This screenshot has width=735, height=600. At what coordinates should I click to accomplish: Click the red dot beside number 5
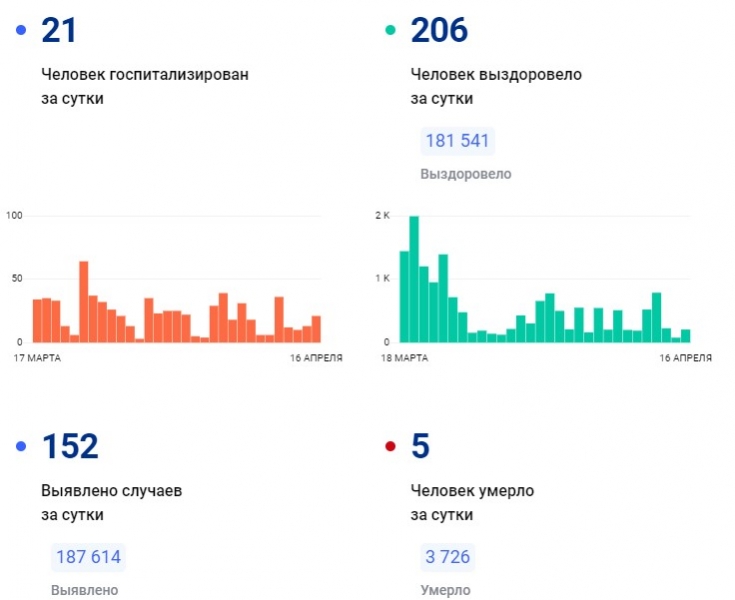[391, 446]
